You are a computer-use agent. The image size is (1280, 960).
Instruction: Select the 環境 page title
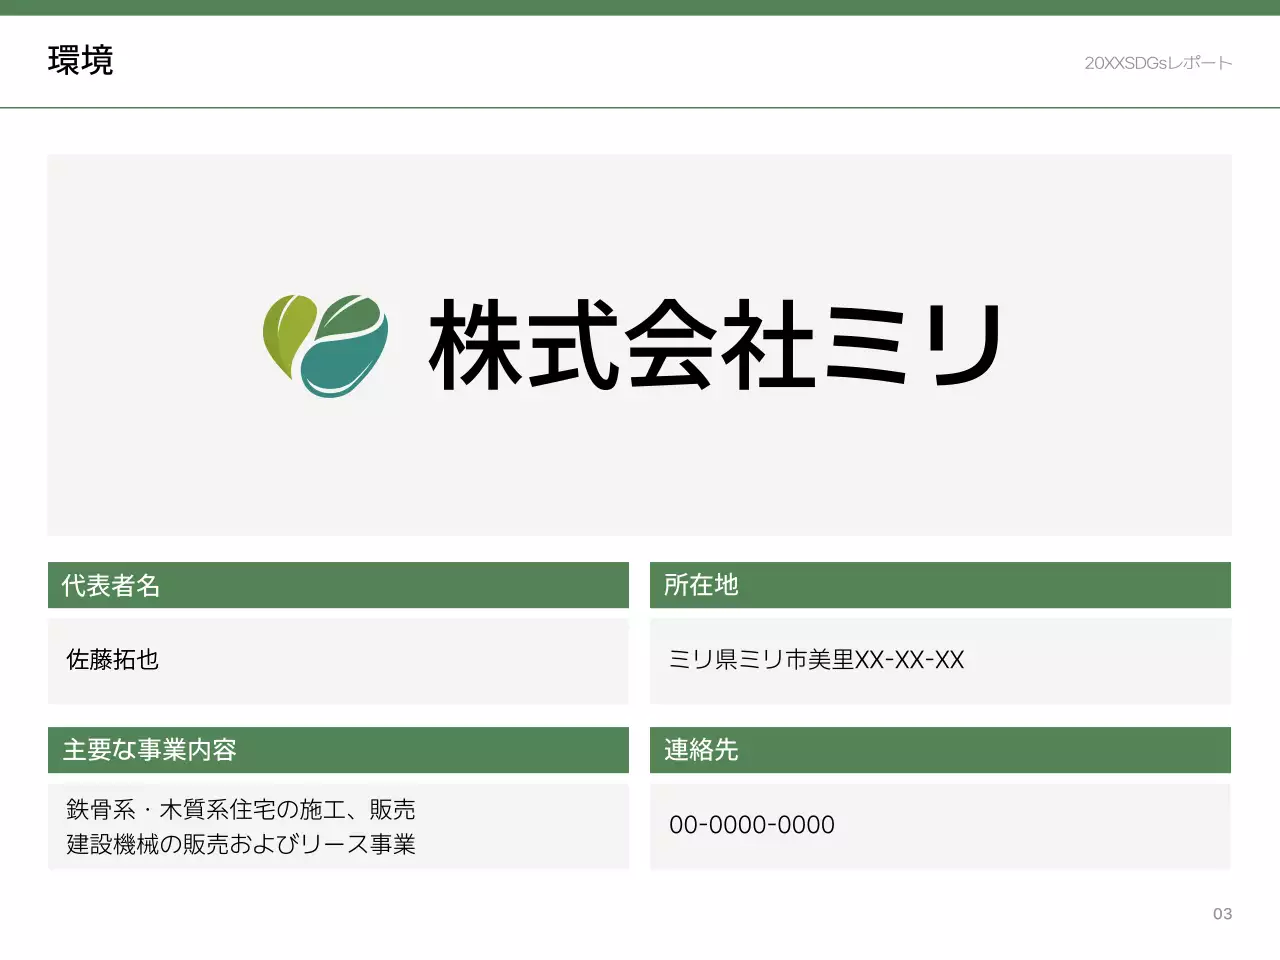[81, 61]
